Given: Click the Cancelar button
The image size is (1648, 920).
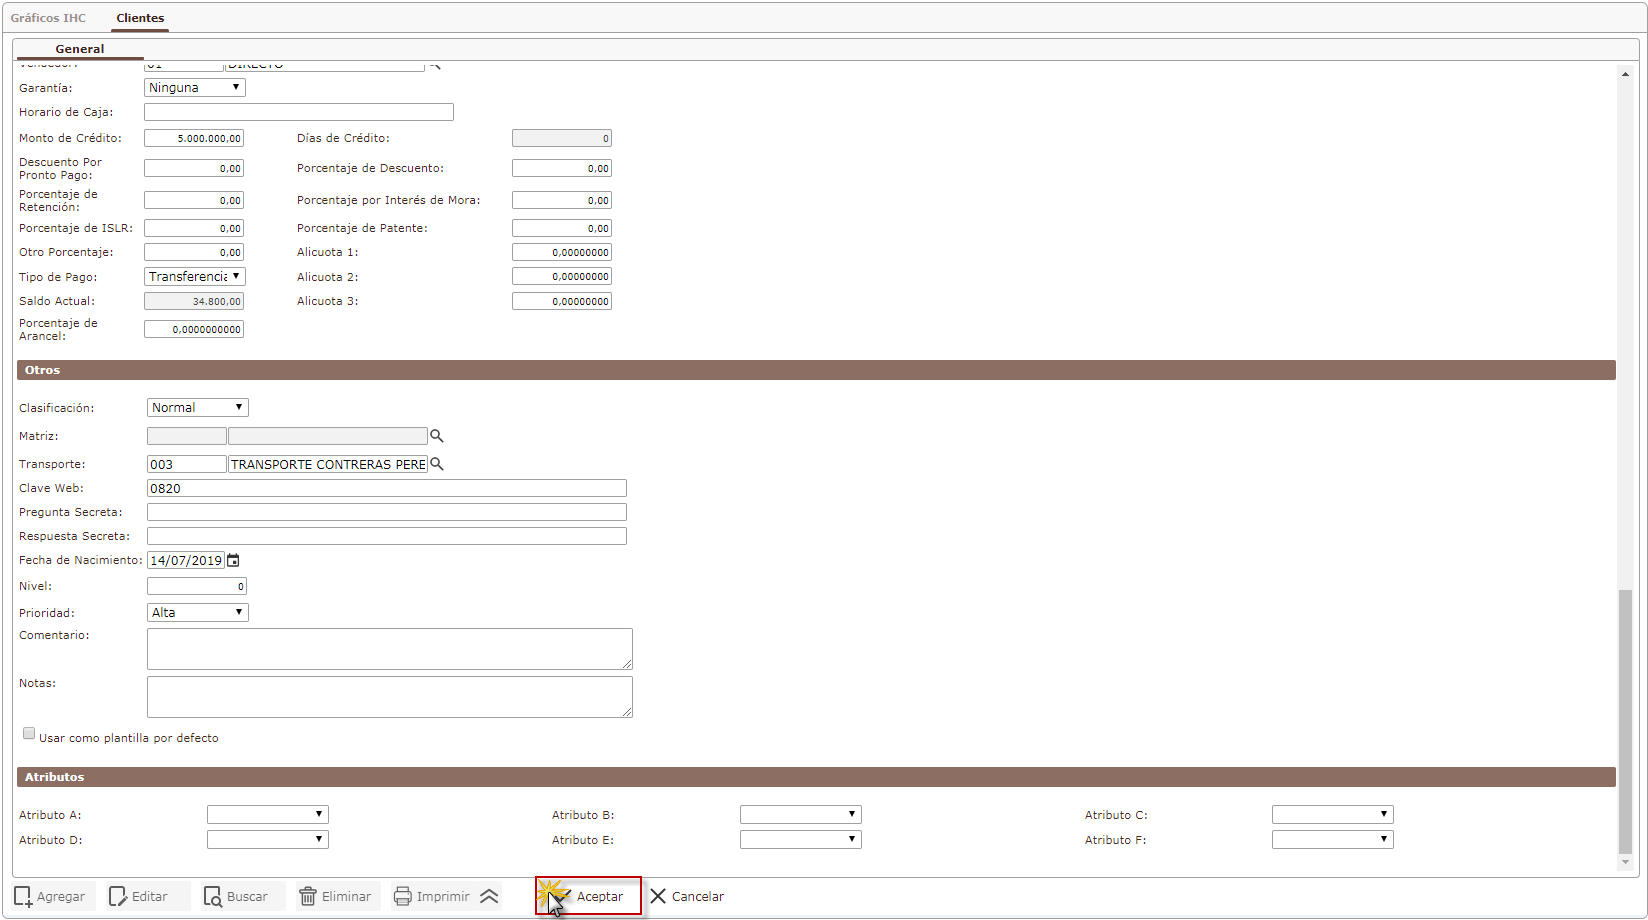Looking at the screenshot, I should pos(687,897).
